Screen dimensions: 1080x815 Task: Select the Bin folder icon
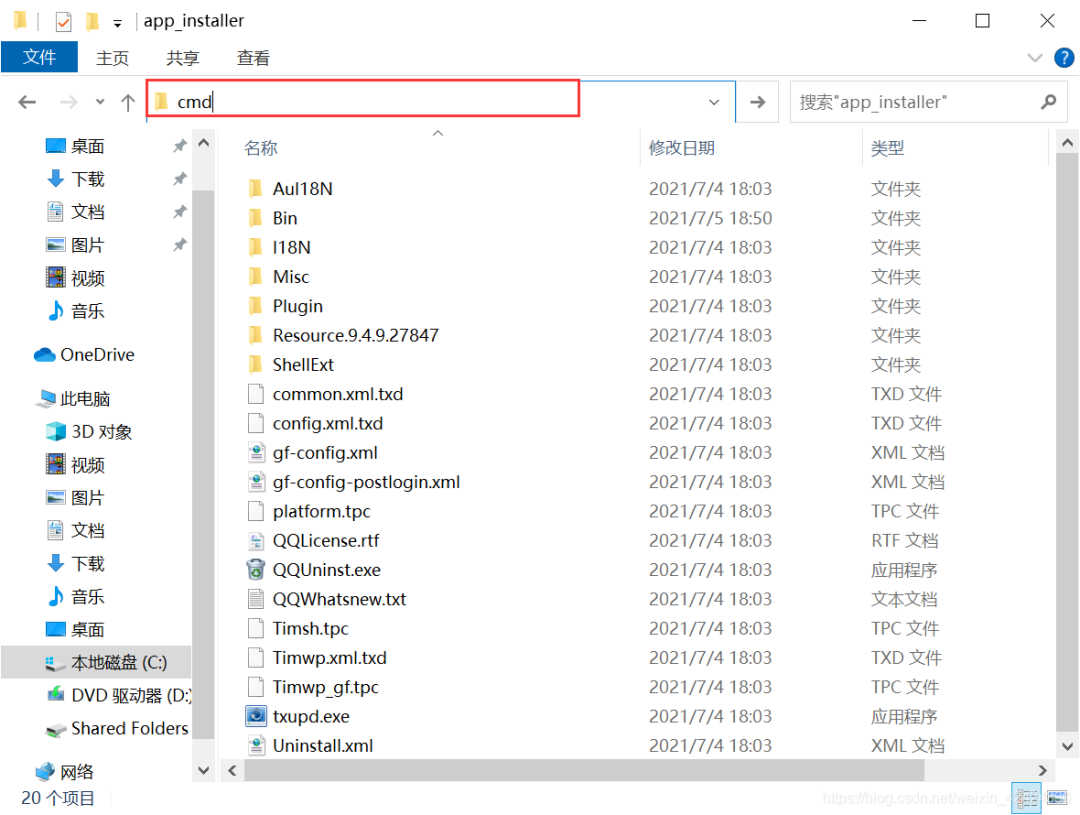pyautogui.click(x=256, y=218)
